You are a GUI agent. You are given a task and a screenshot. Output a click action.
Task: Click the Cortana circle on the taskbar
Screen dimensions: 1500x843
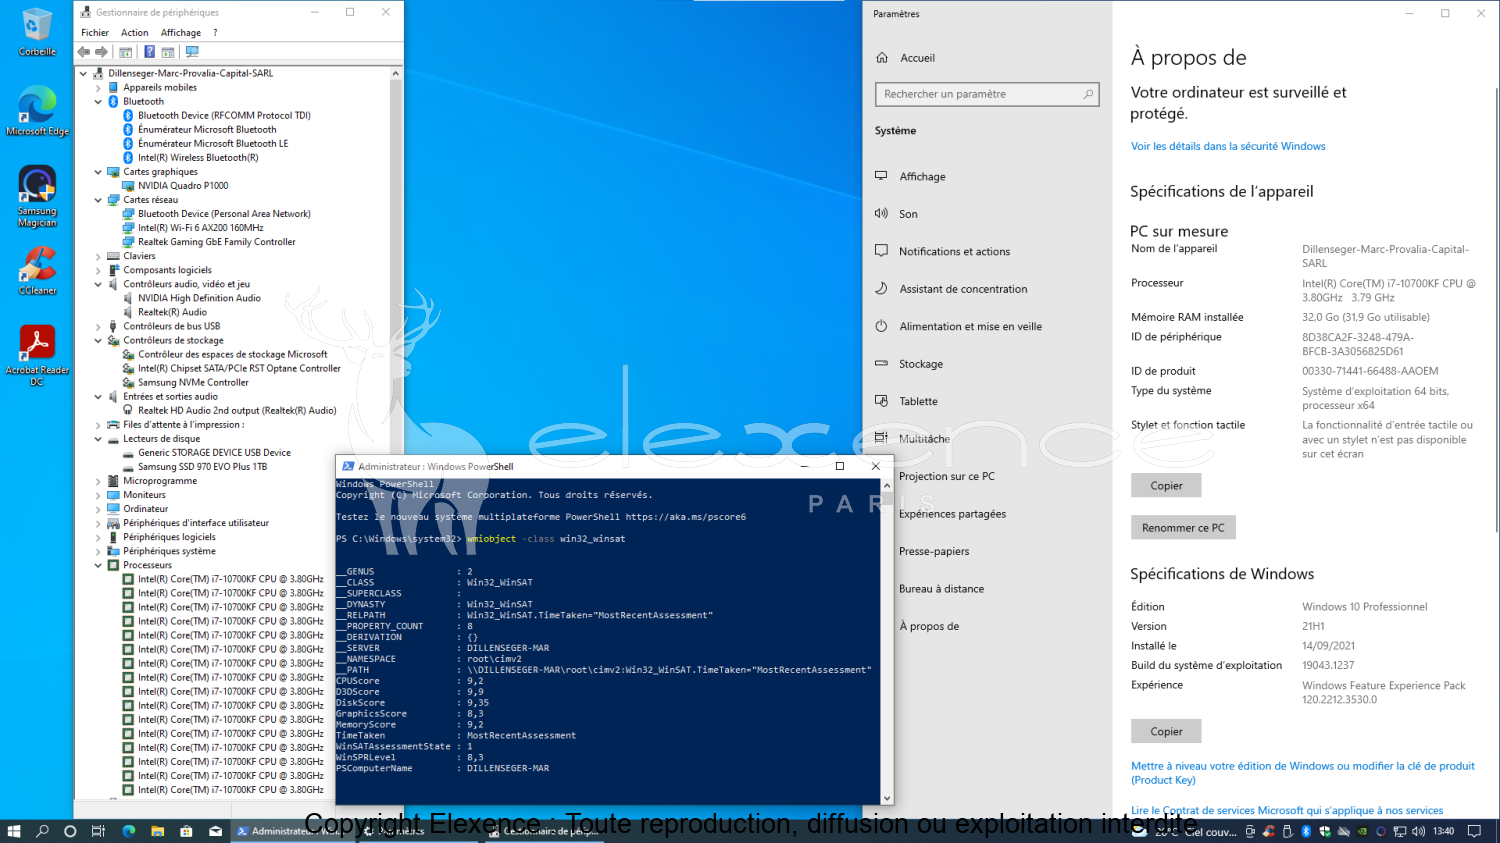[70, 831]
